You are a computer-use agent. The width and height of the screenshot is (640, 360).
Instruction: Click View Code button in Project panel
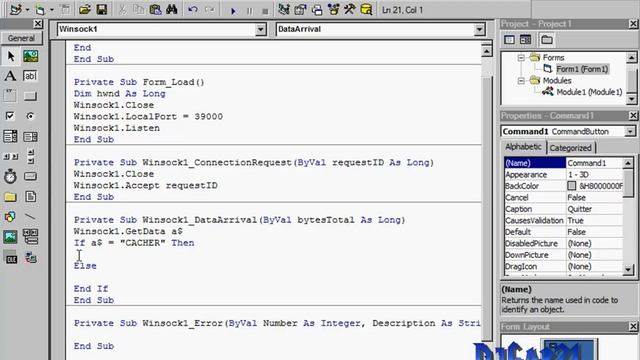coord(509,40)
